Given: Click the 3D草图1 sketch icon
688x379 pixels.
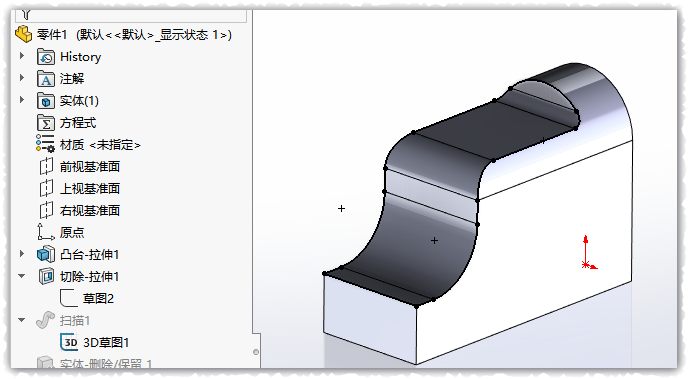Looking at the screenshot, I should (69, 342).
